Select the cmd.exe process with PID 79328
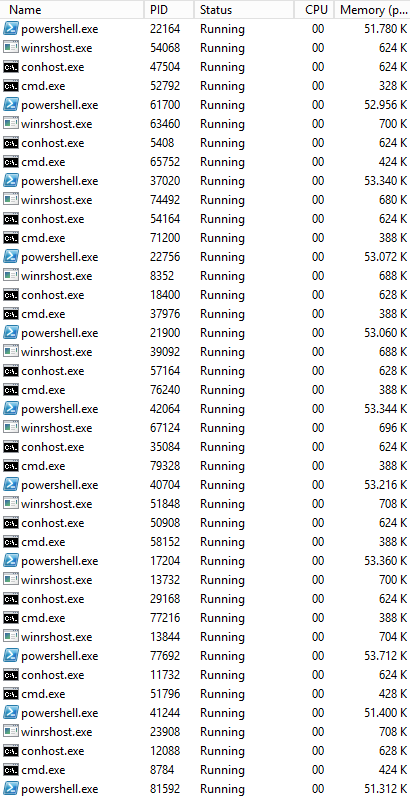 [x=205, y=466]
